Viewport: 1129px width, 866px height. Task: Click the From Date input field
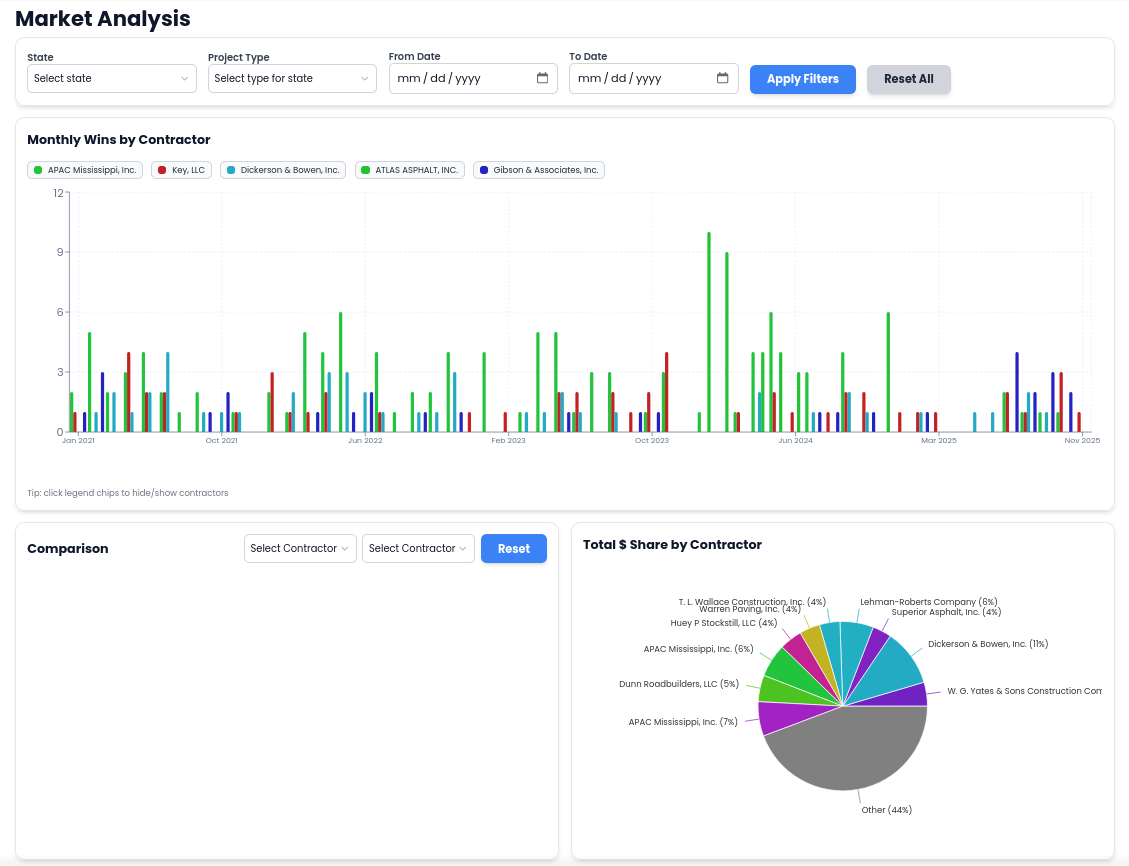point(473,78)
